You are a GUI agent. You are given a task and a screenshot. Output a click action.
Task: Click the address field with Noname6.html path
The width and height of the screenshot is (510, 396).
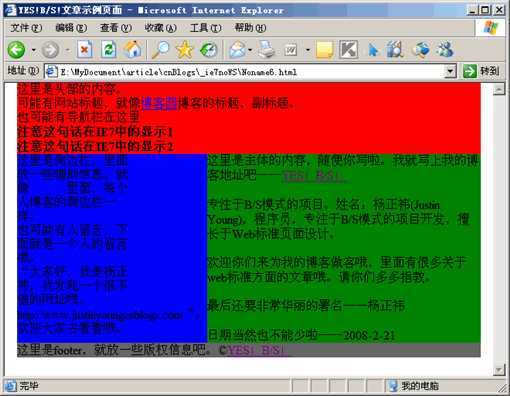pyautogui.click(x=250, y=71)
